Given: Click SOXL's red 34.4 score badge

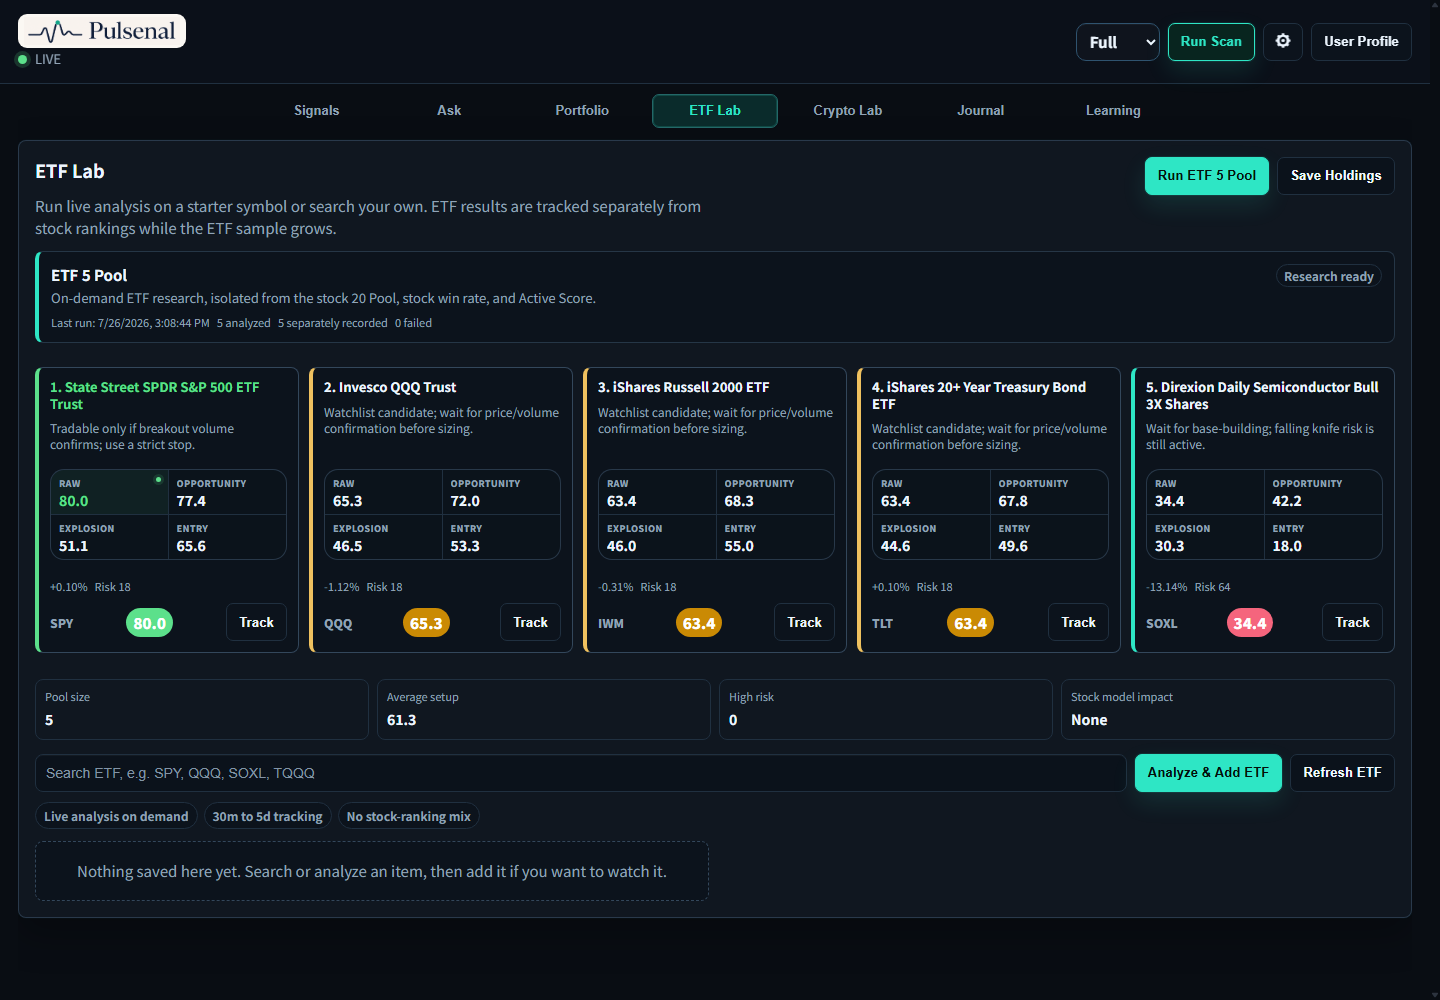Looking at the screenshot, I should tap(1250, 623).
